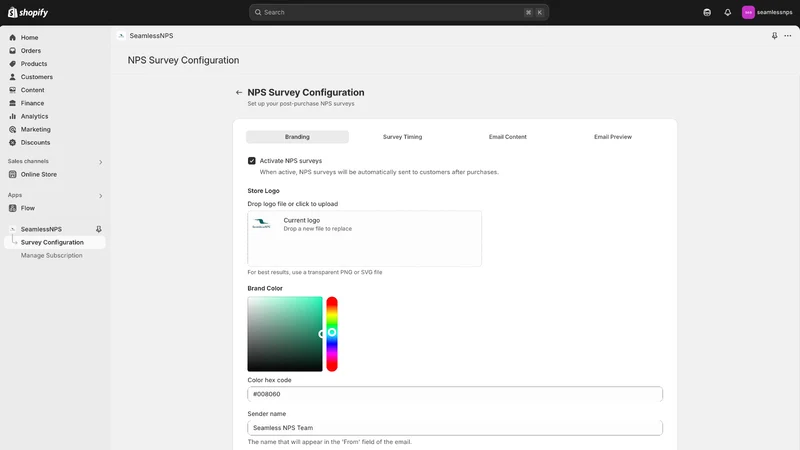Open the Finance bank icon
The width and height of the screenshot is (800, 450).
click(13, 103)
